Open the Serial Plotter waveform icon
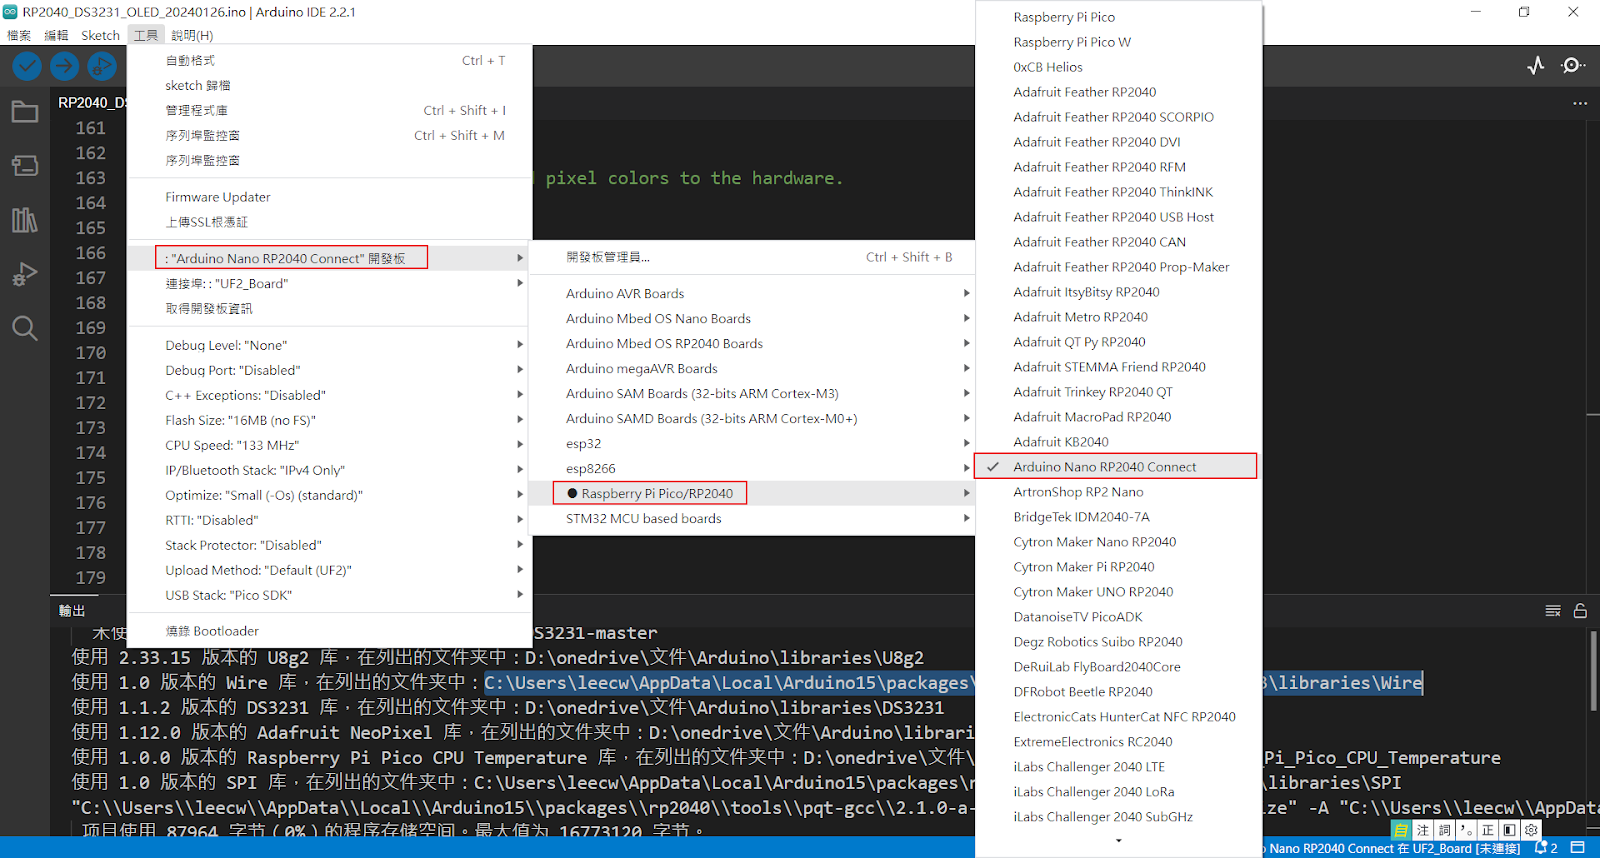Image resolution: width=1600 pixels, height=858 pixels. point(1536,66)
